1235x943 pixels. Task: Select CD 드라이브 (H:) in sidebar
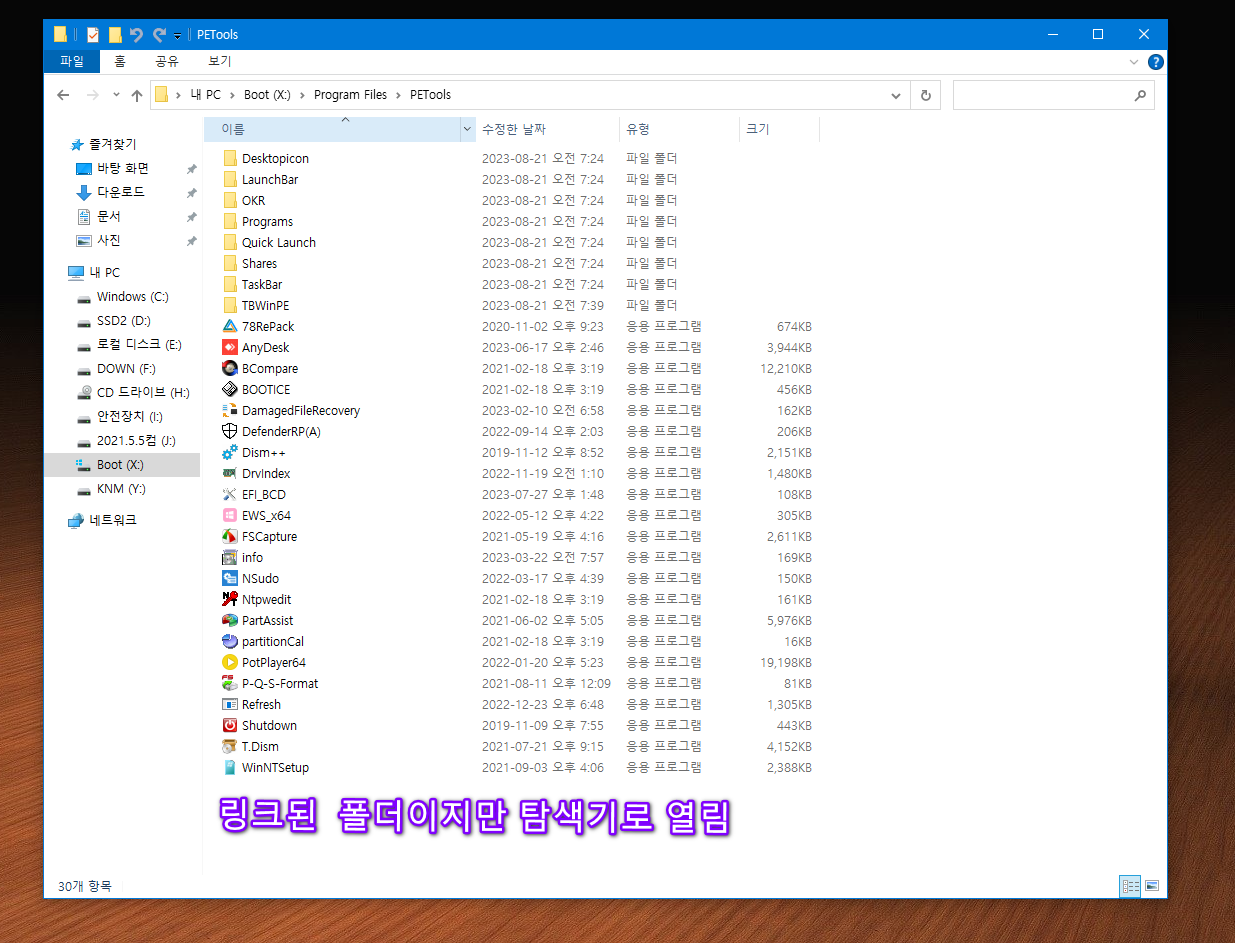click(143, 393)
